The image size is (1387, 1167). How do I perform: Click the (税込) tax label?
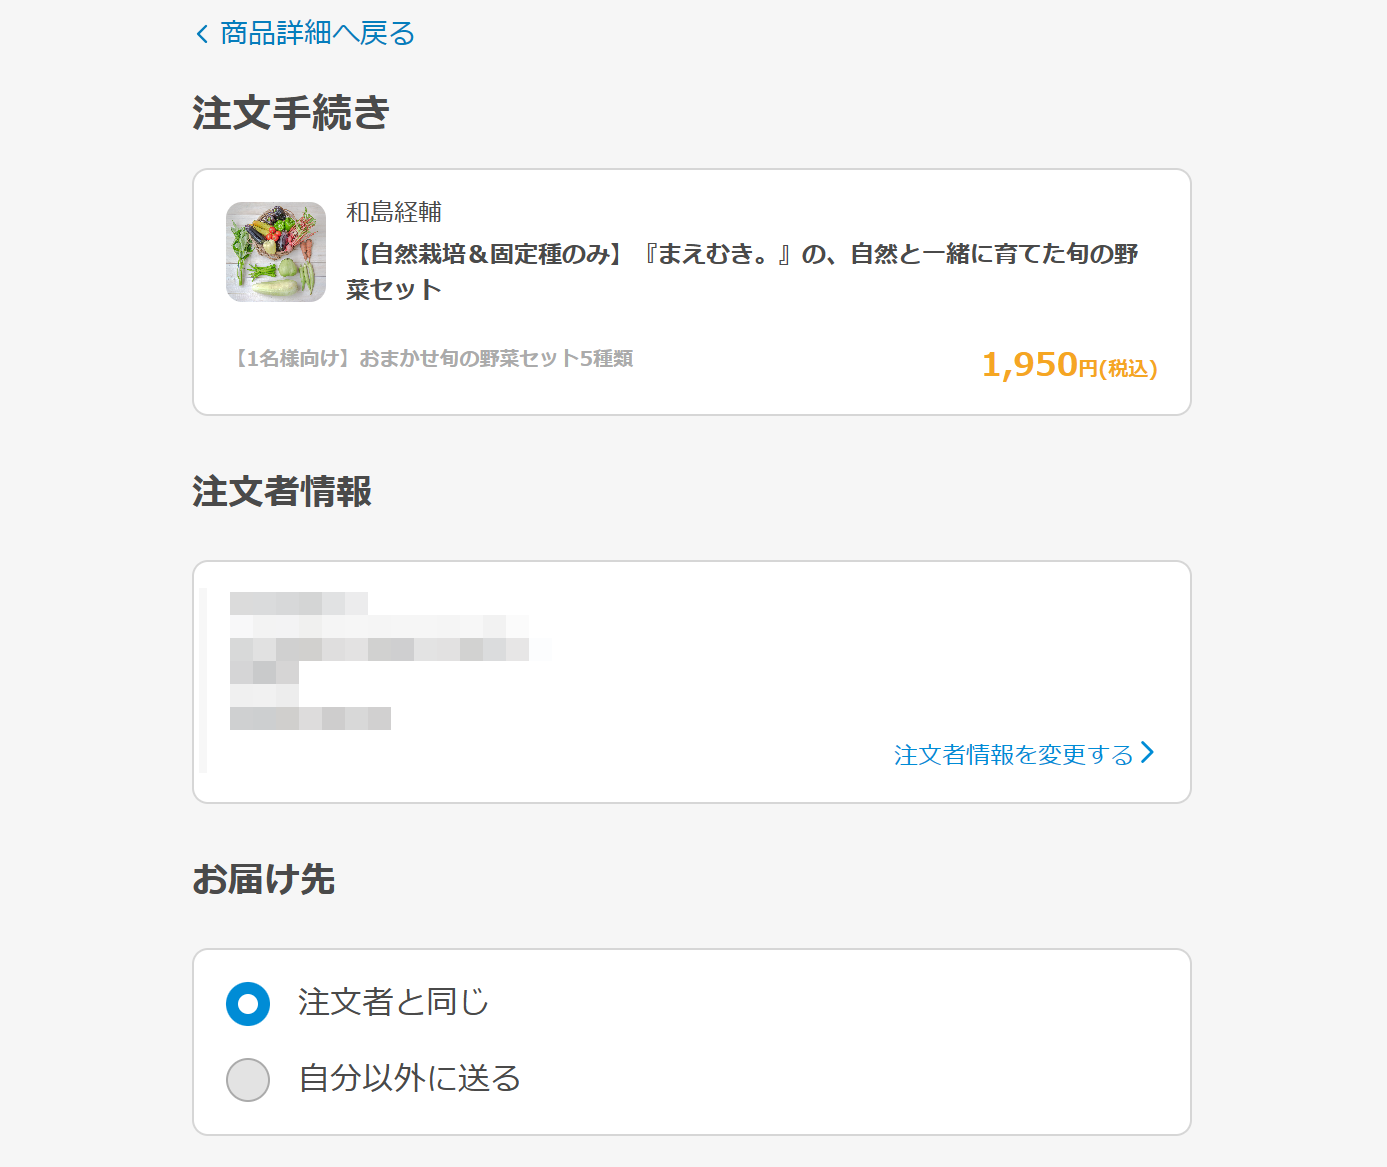coord(1128,369)
